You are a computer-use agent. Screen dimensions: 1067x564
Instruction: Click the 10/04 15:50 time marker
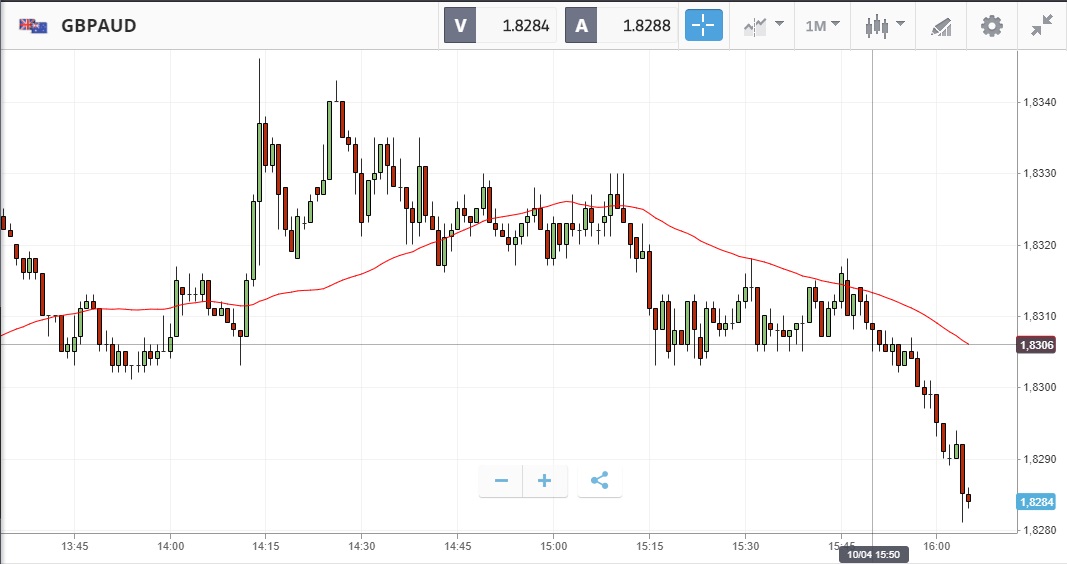pos(873,554)
